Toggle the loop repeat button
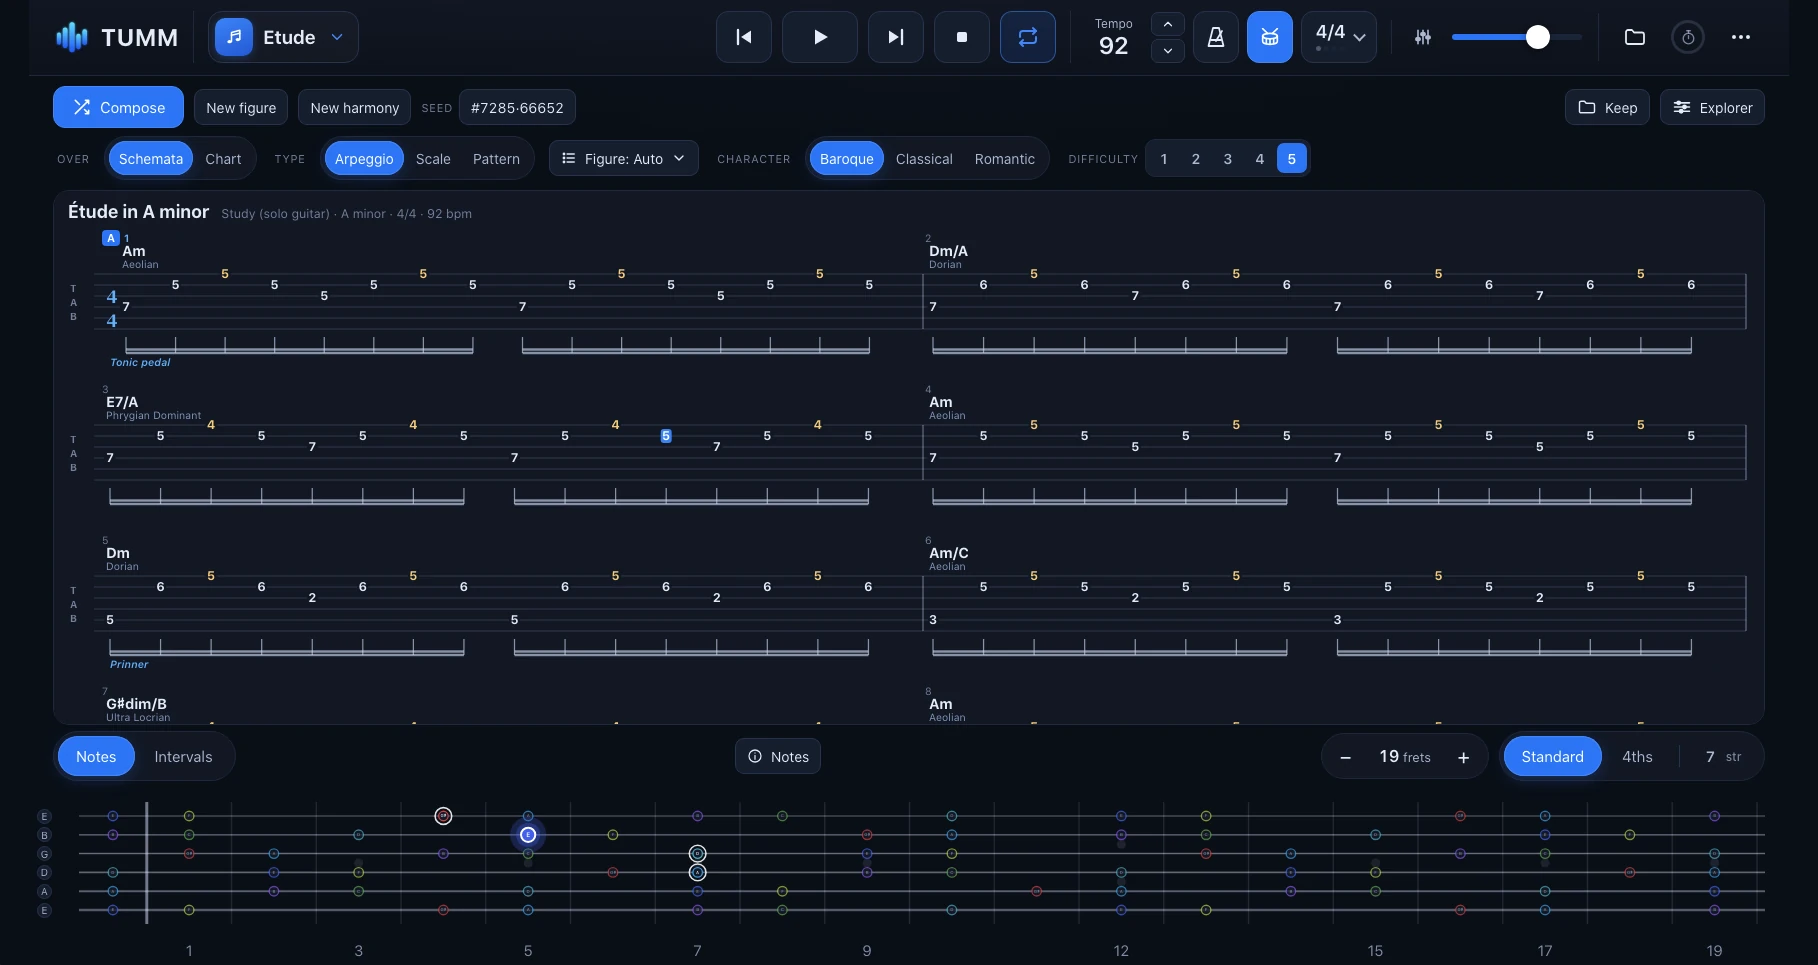The image size is (1818, 965). (1028, 37)
